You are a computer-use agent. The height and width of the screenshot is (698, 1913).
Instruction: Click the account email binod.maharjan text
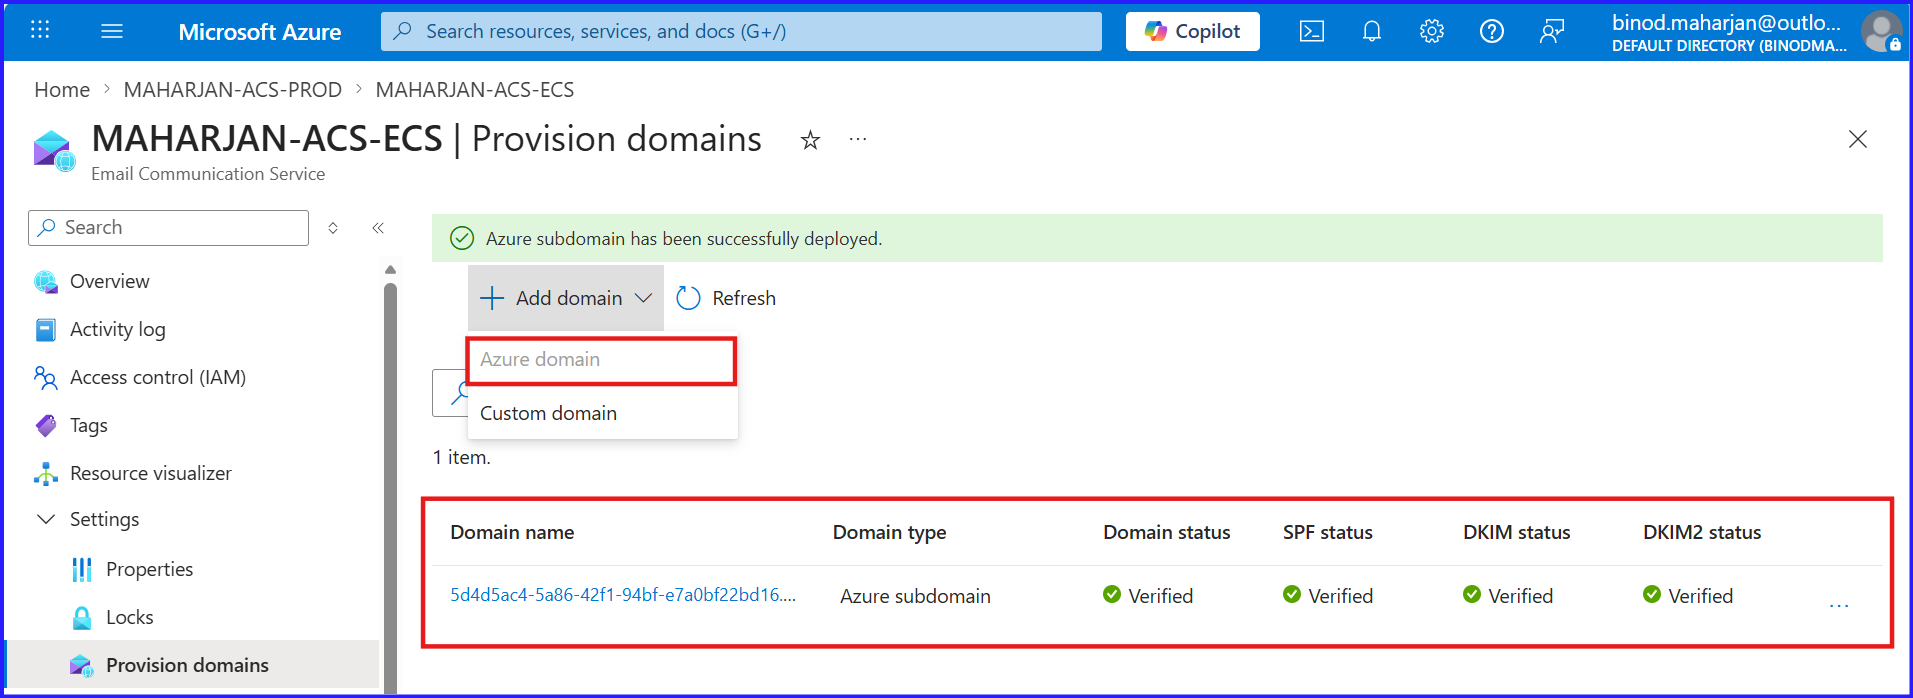[1726, 22]
